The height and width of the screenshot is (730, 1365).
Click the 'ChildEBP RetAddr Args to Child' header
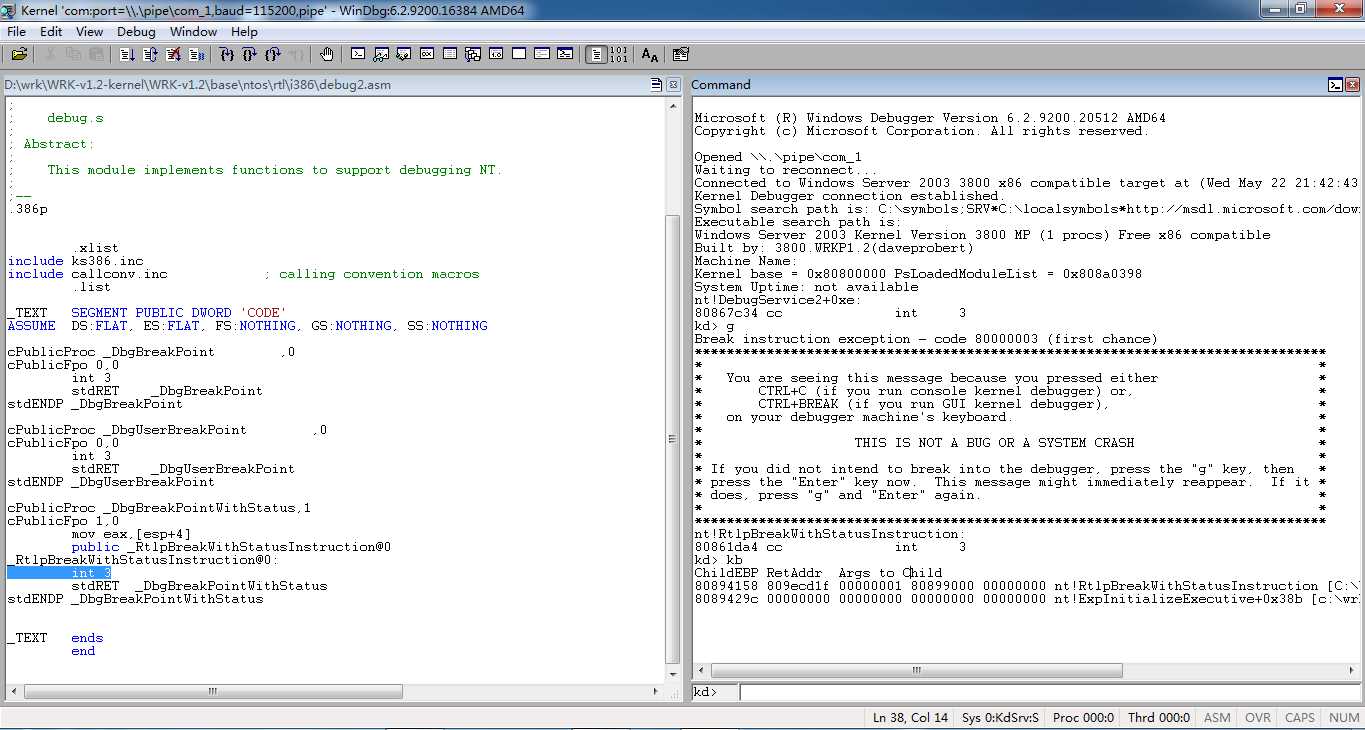(x=818, y=573)
